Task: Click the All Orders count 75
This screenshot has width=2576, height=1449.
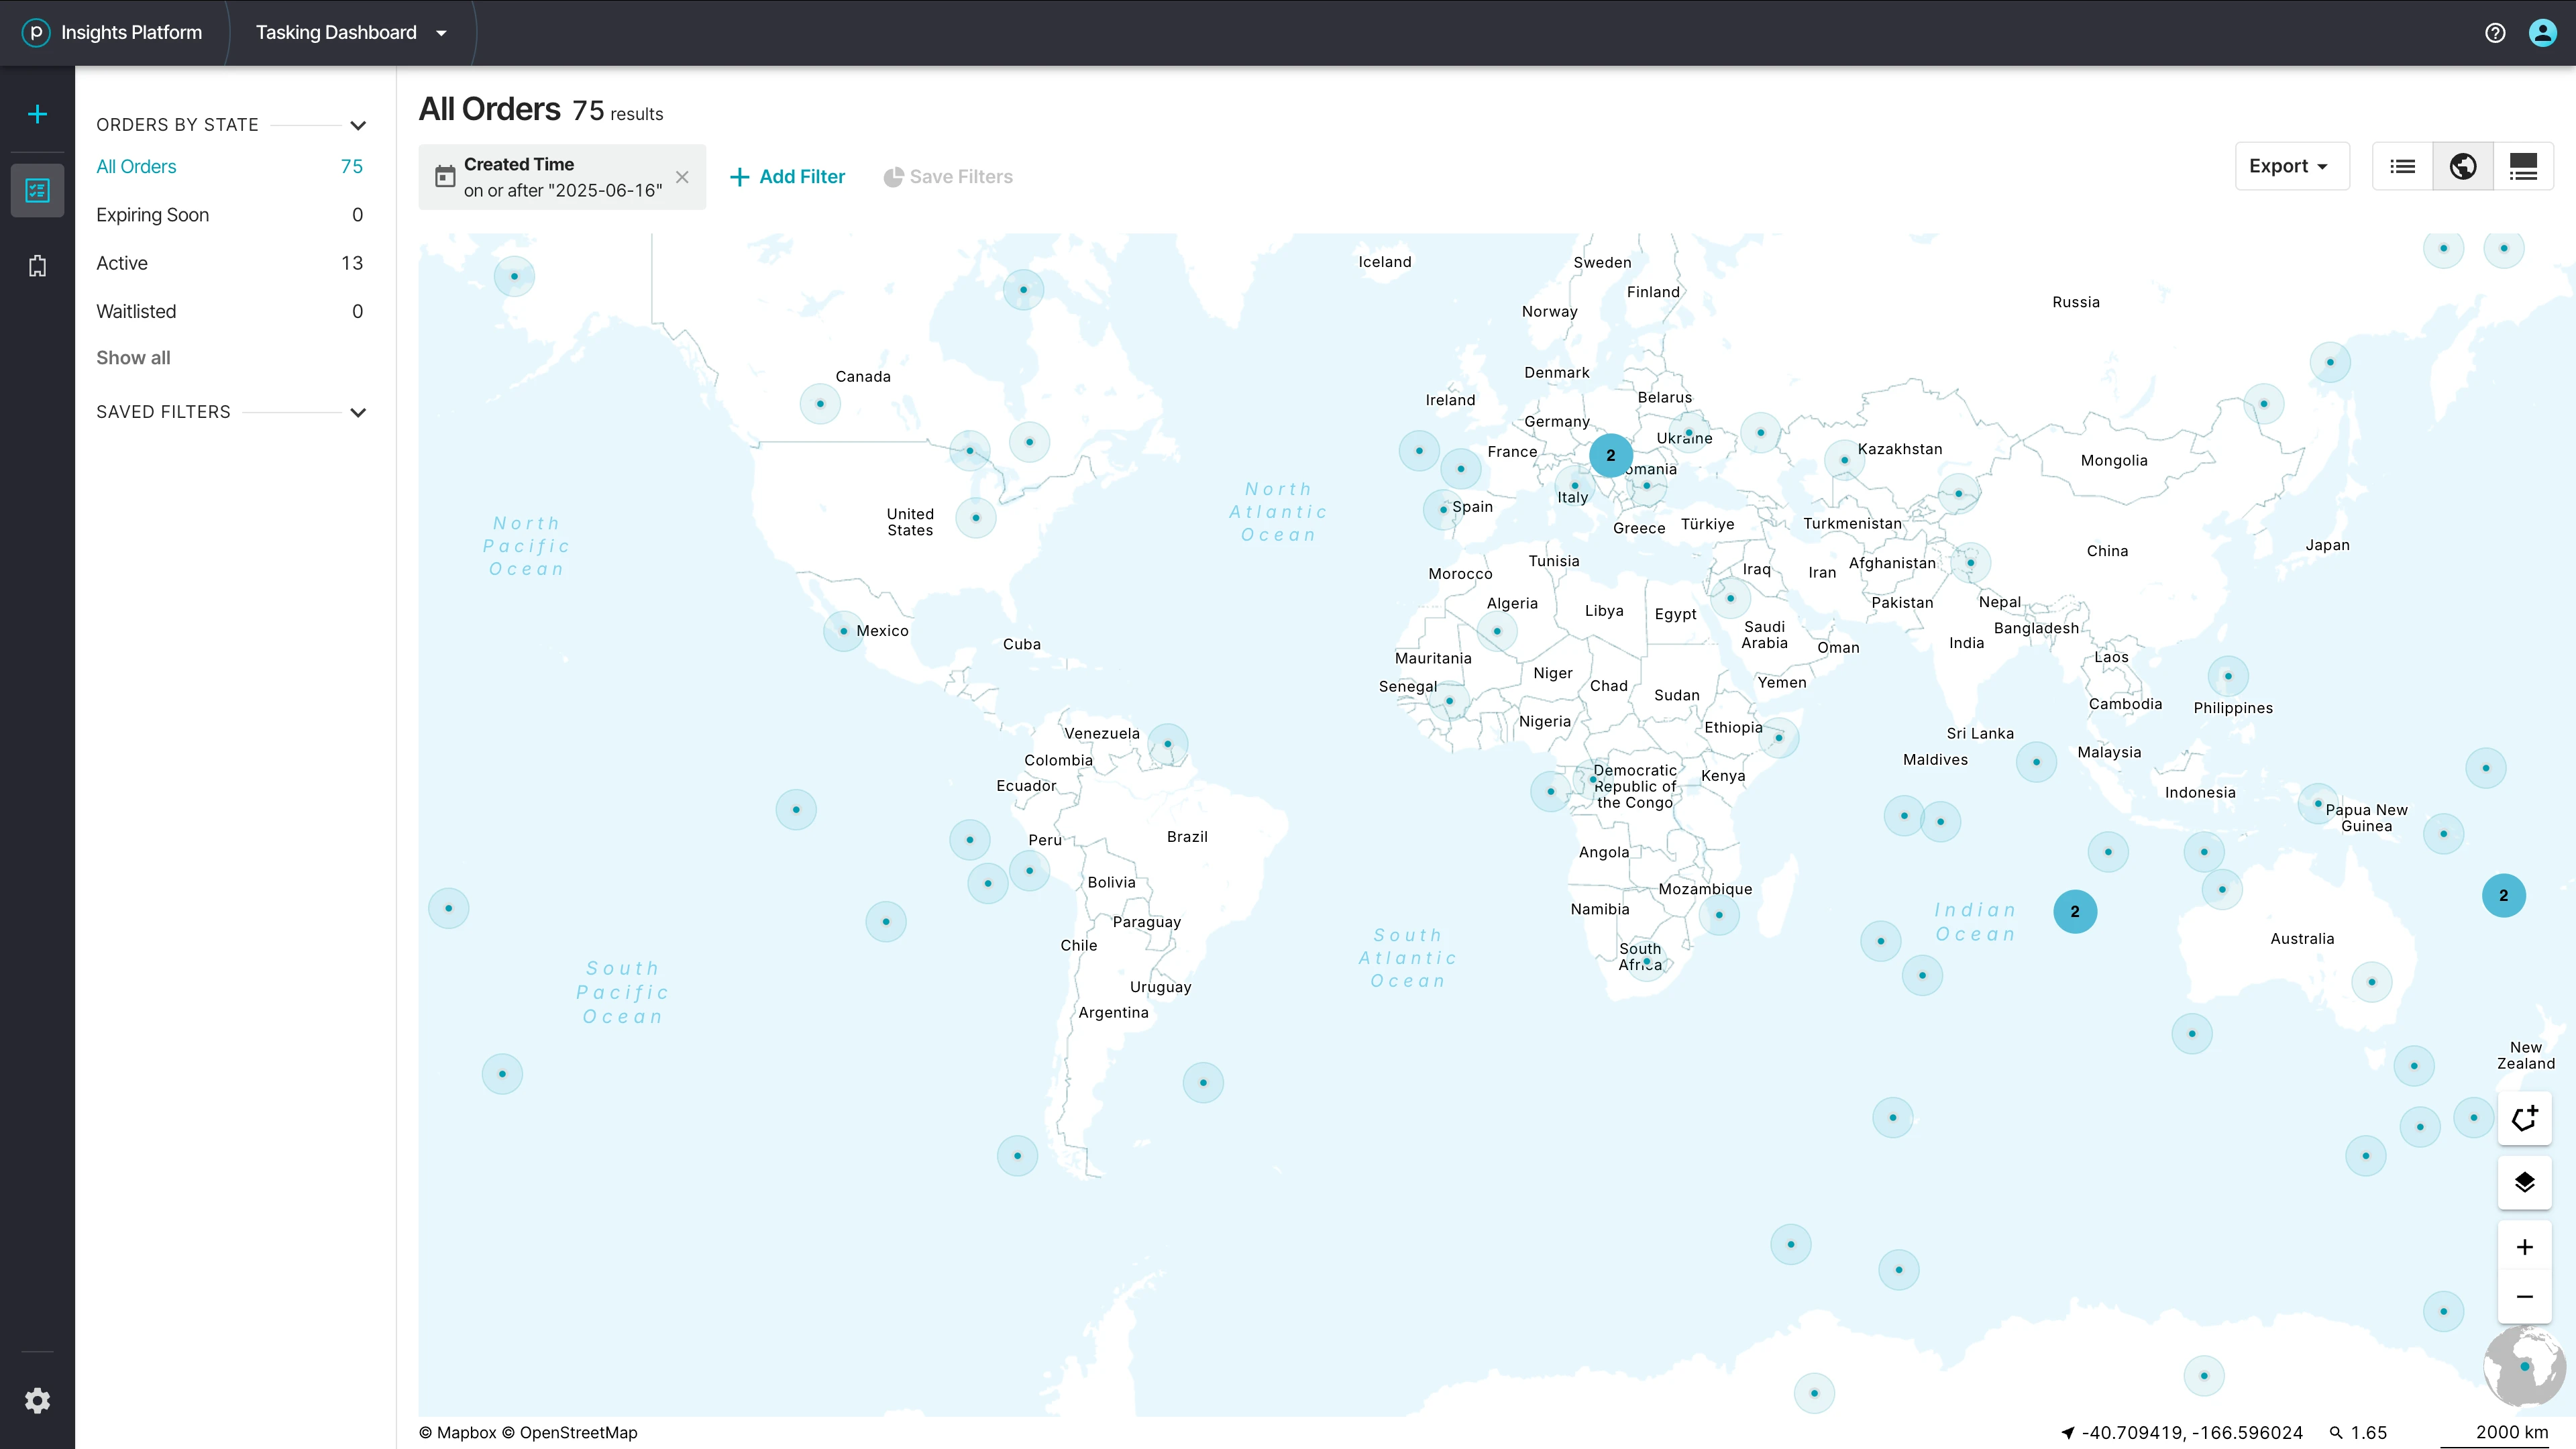Action: pyautogui.click(x=351, y=166)
